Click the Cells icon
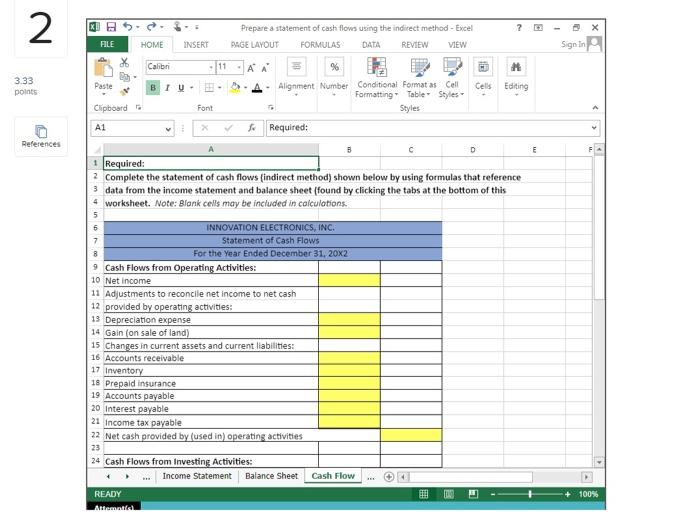 [483, 67]
